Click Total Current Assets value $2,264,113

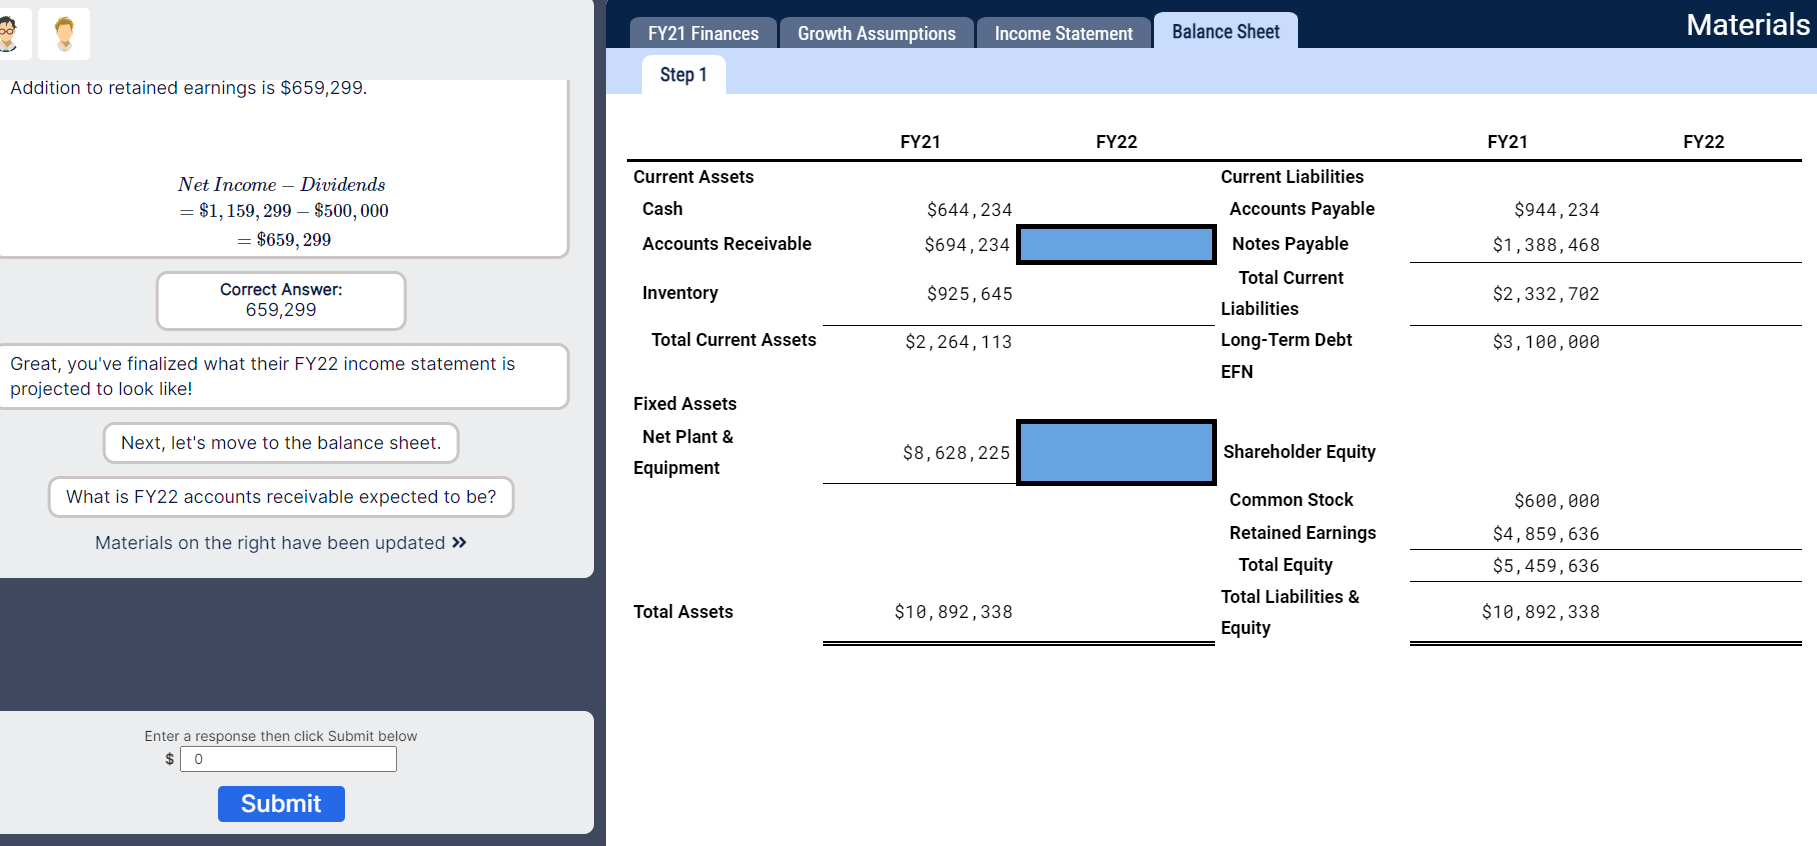pyautogui.click(x=958, y=342)
